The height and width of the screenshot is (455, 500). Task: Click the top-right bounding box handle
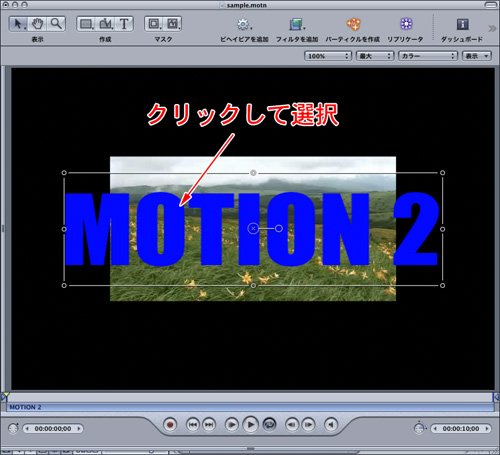pyautogui.click(x=442, y=173)
